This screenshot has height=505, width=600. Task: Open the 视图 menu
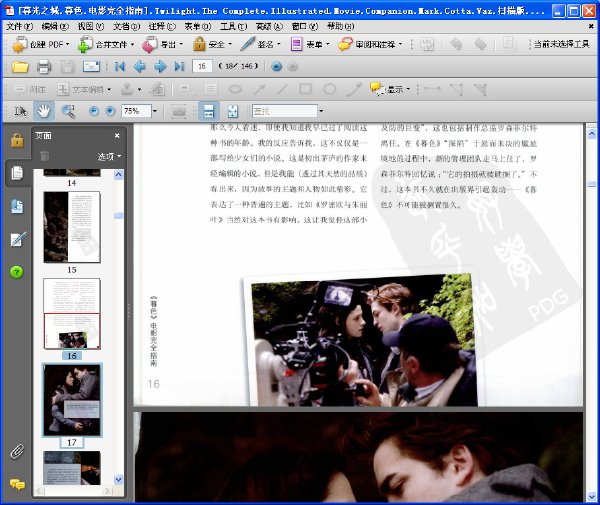click(x=90, y=26)
